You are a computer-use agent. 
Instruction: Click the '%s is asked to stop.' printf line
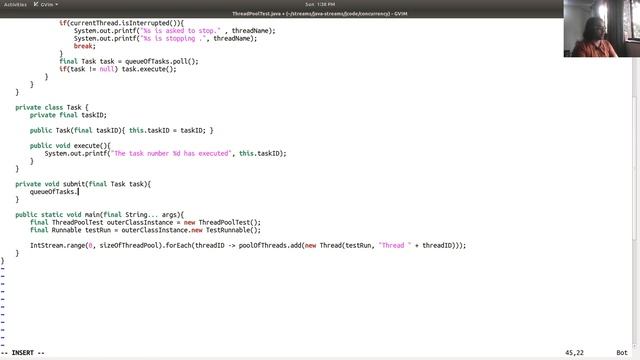coord(174,31)
